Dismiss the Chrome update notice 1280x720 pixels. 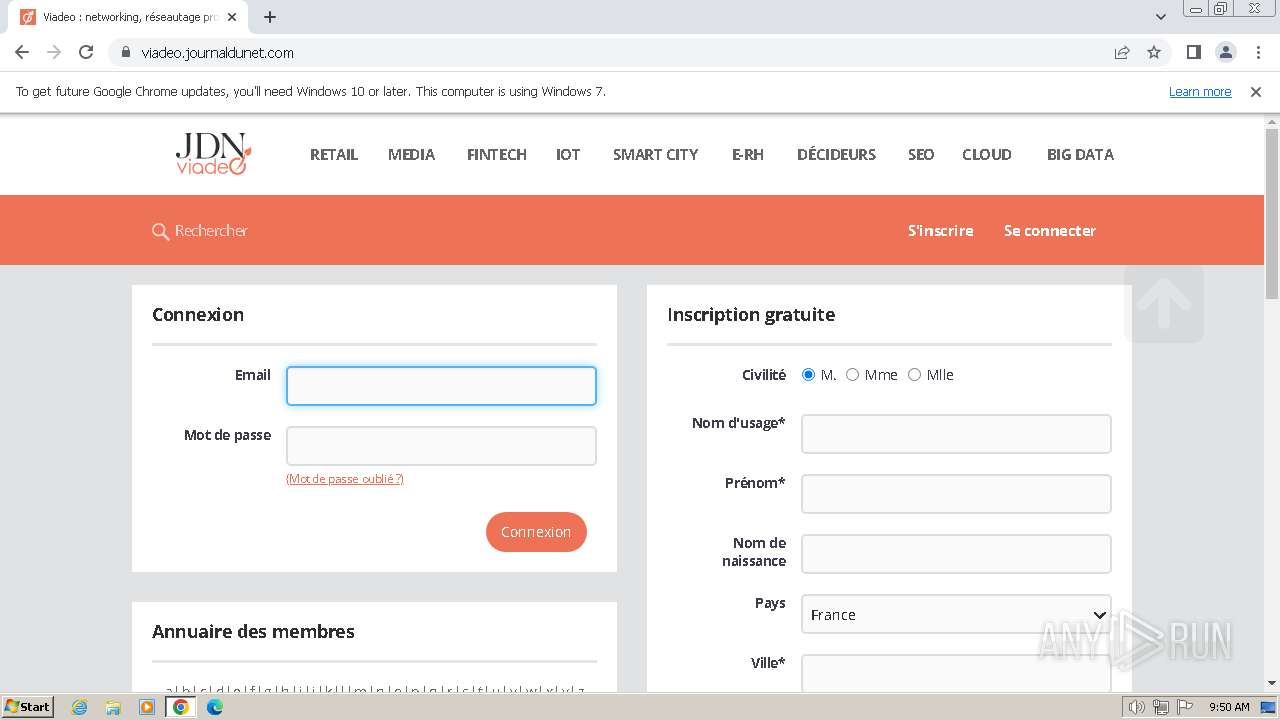point(1256,91)
